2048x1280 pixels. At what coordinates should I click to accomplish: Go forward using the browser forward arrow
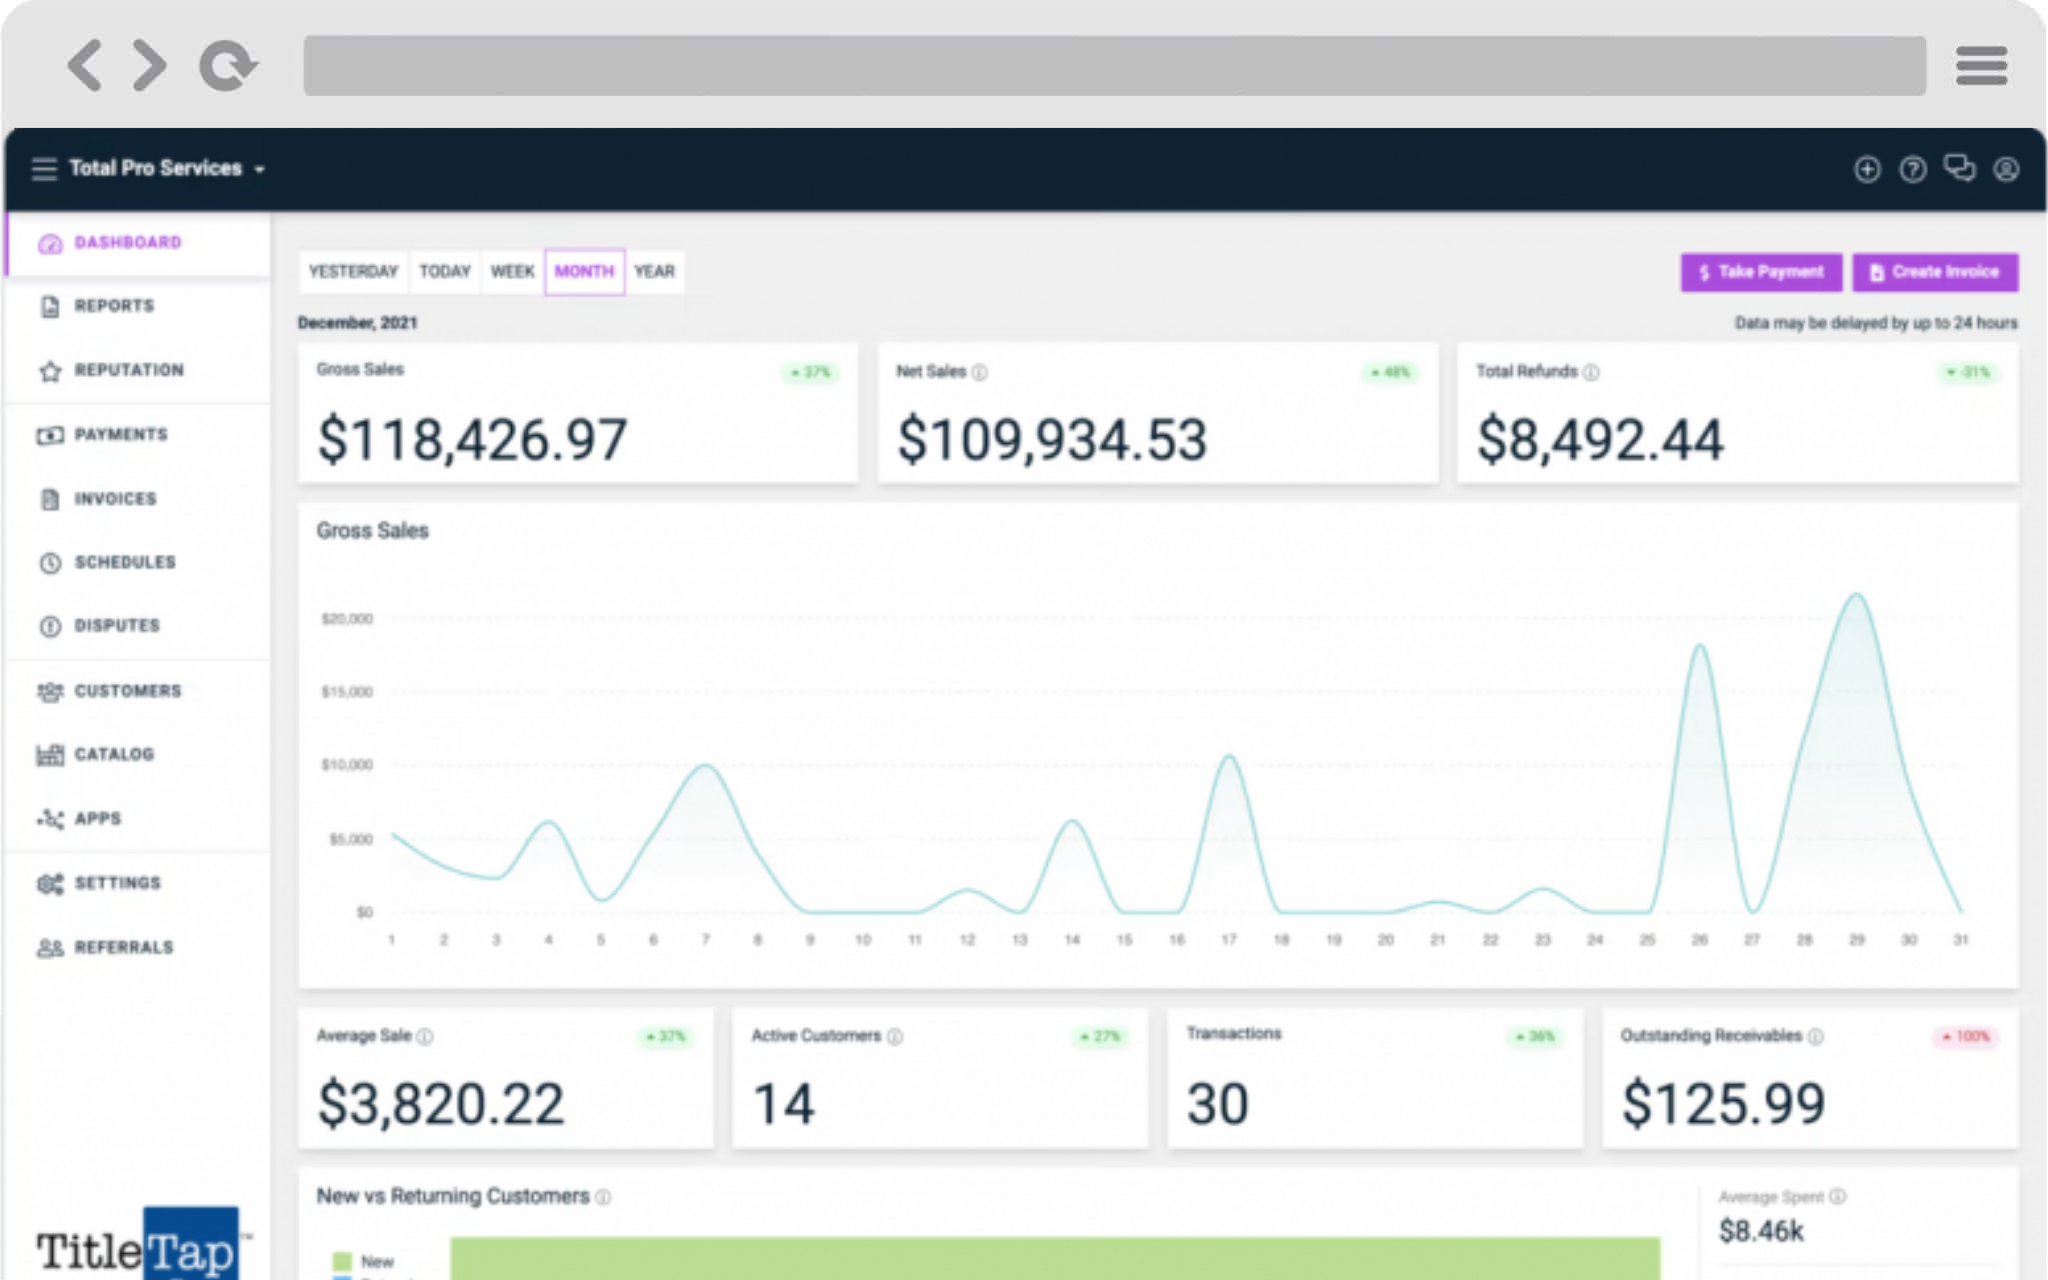click(x=150, y=66)
